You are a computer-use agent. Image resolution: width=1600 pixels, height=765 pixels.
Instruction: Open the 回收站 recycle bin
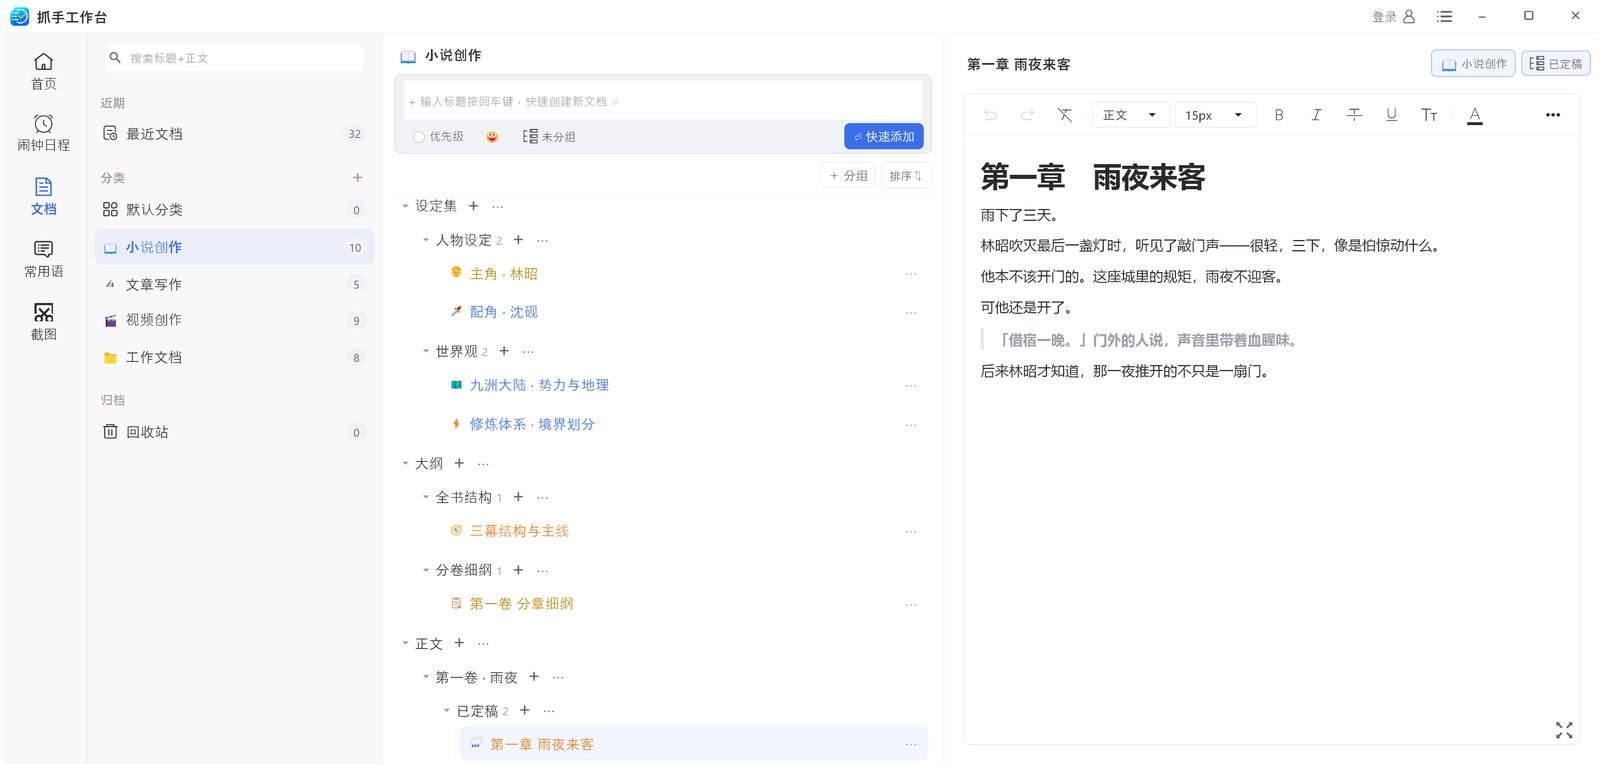click(234, 432)
